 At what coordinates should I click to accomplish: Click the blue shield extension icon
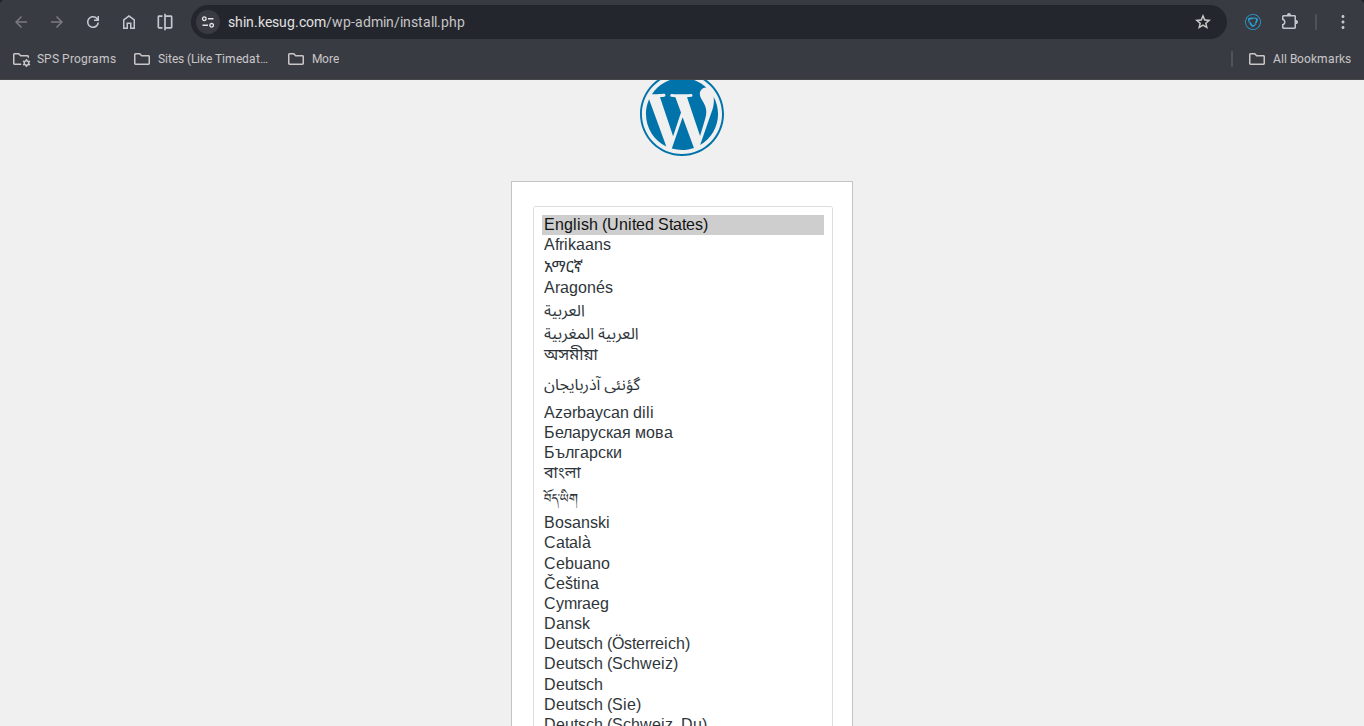pos(1253,22)
